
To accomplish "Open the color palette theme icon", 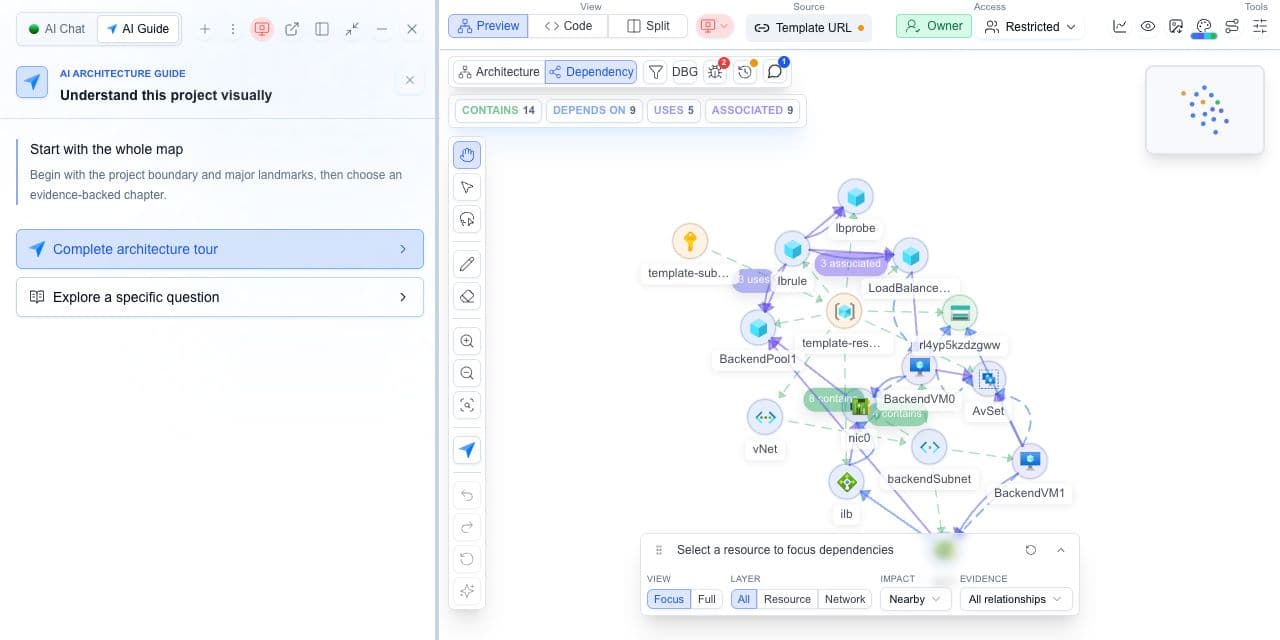I will point(1204,27).
